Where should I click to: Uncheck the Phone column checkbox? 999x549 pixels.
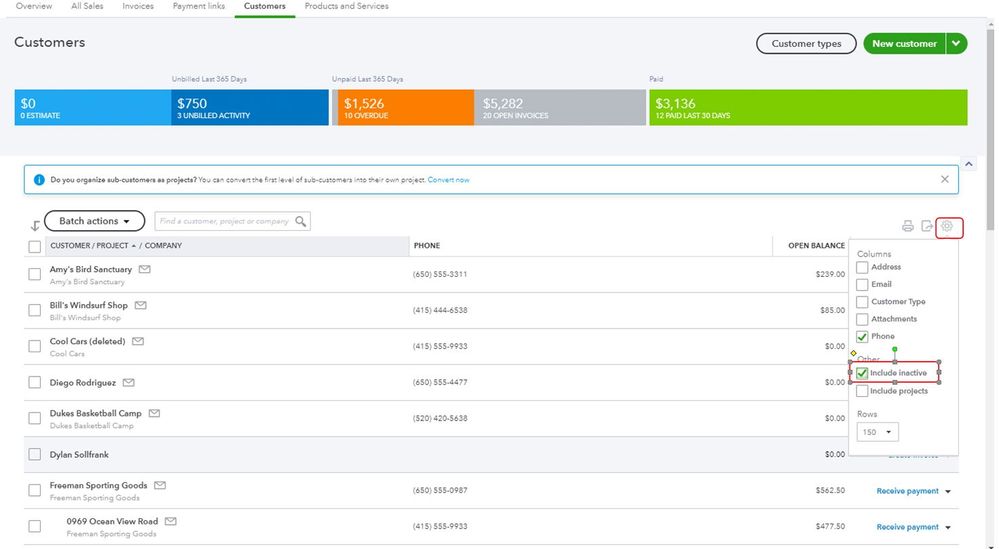862,336
